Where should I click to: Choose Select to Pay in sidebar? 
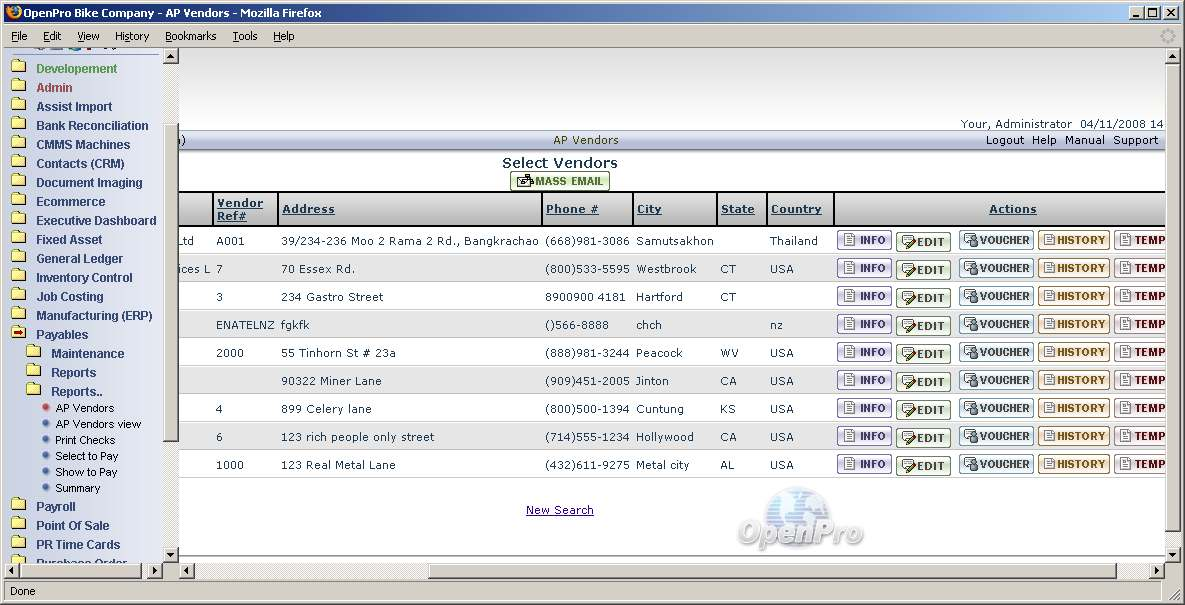coord(86,456)
